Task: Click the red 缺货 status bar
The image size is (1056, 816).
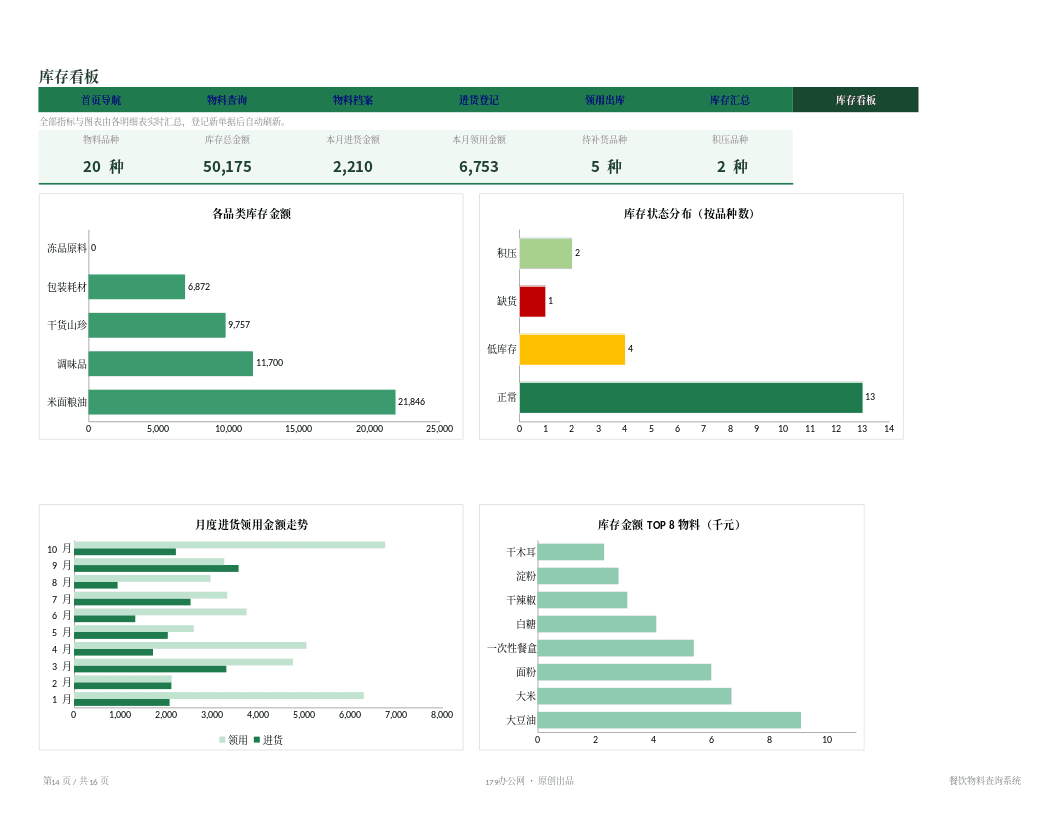Action: point(533,301)
